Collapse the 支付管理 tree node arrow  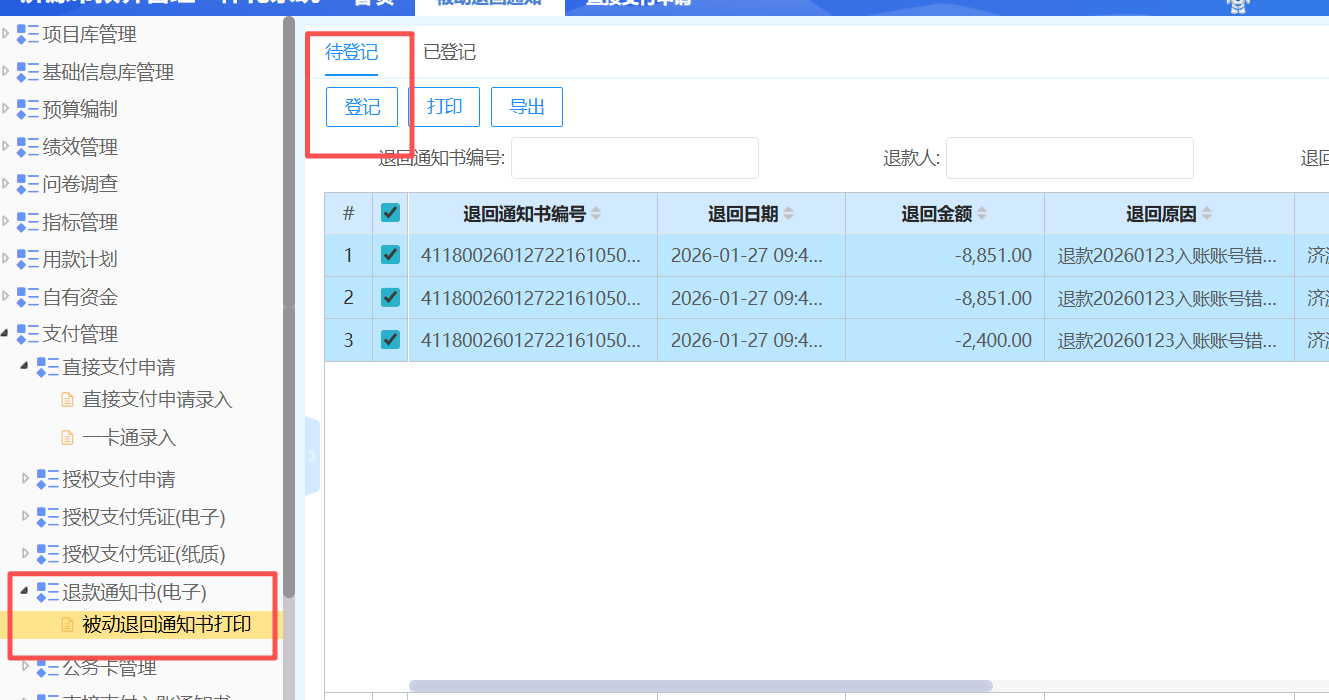pyautogui.click(x=6, y=334)
